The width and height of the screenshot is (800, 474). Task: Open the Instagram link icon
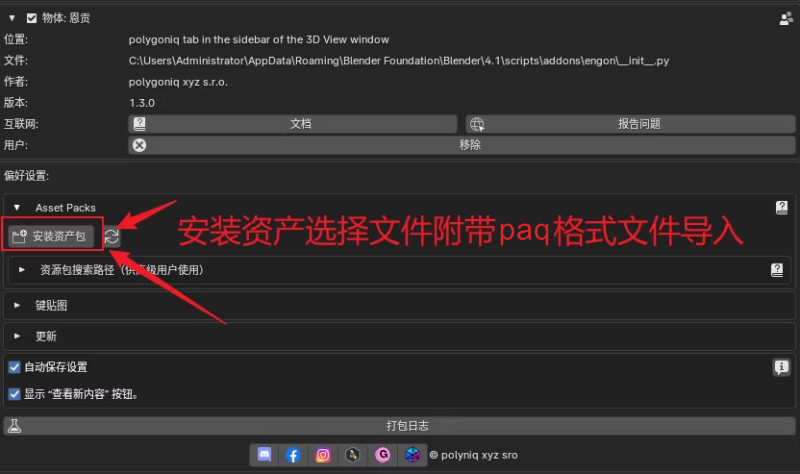(323, 455)
